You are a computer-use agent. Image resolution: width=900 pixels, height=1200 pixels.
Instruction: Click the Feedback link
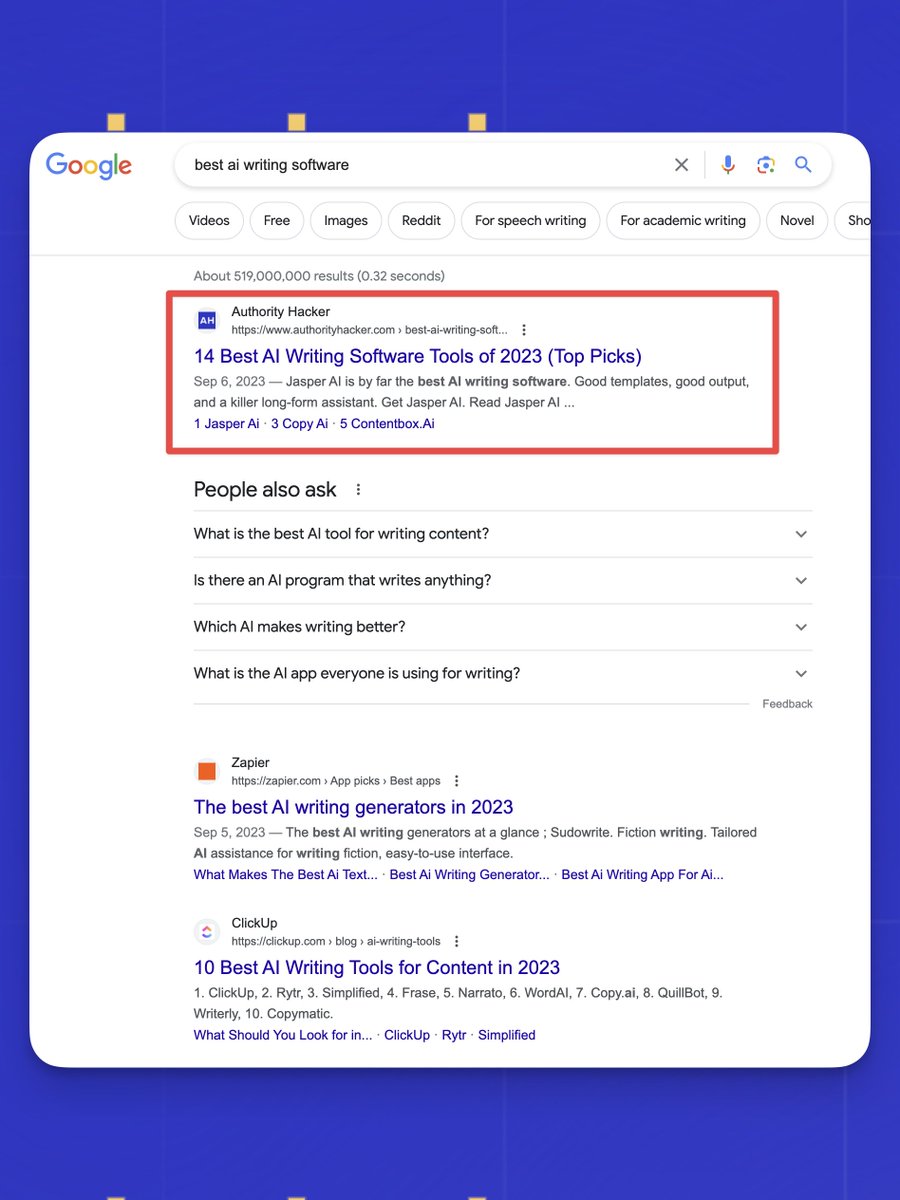click(787, 704)
